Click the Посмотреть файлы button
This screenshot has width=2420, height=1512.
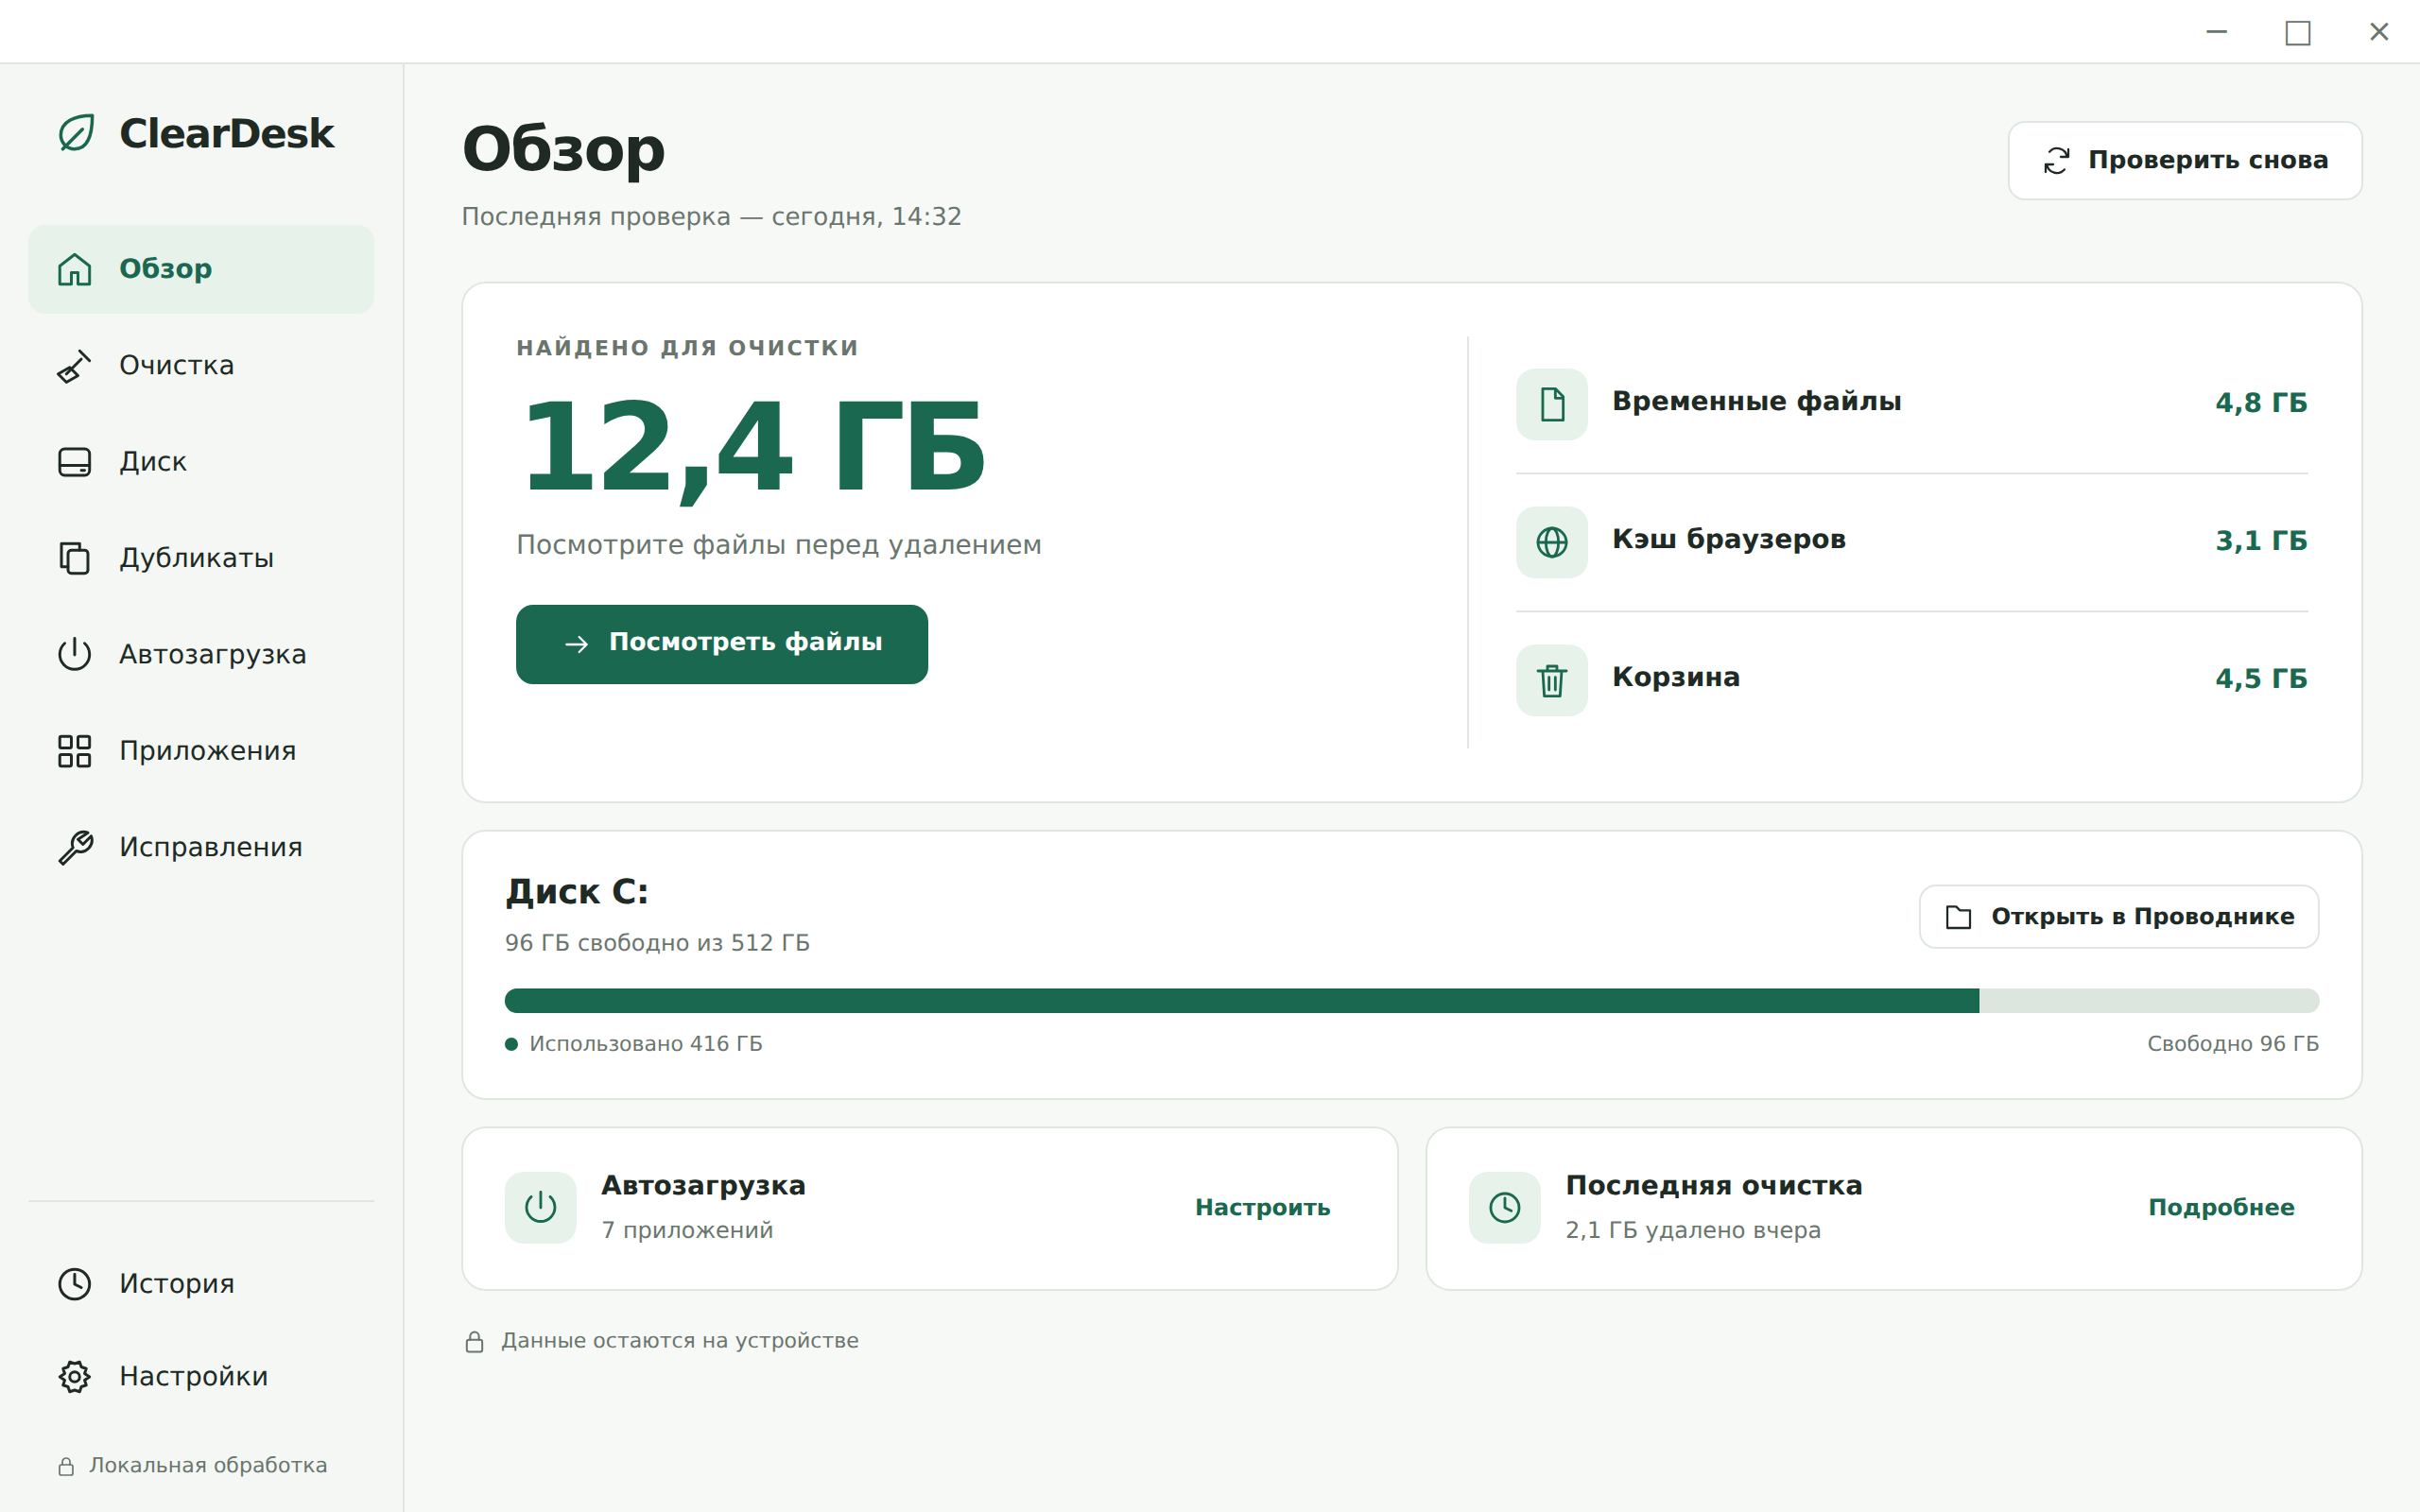tap(722, 644)
